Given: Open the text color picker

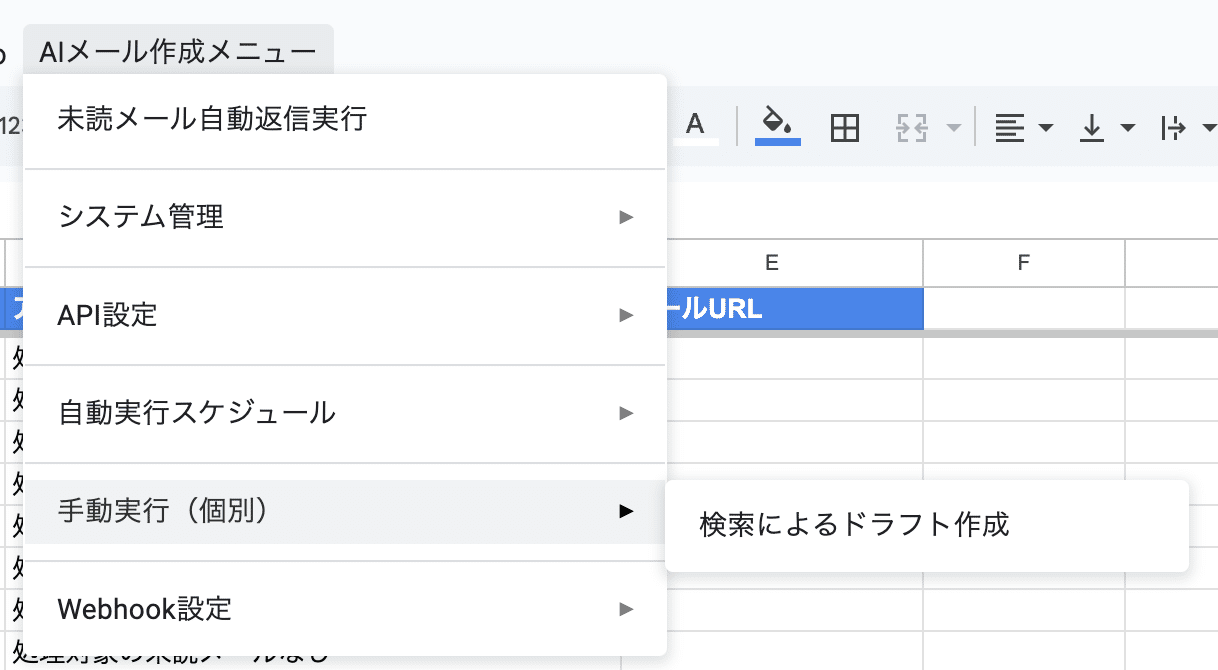Looking at the screenshot, I should click(695, 127).
